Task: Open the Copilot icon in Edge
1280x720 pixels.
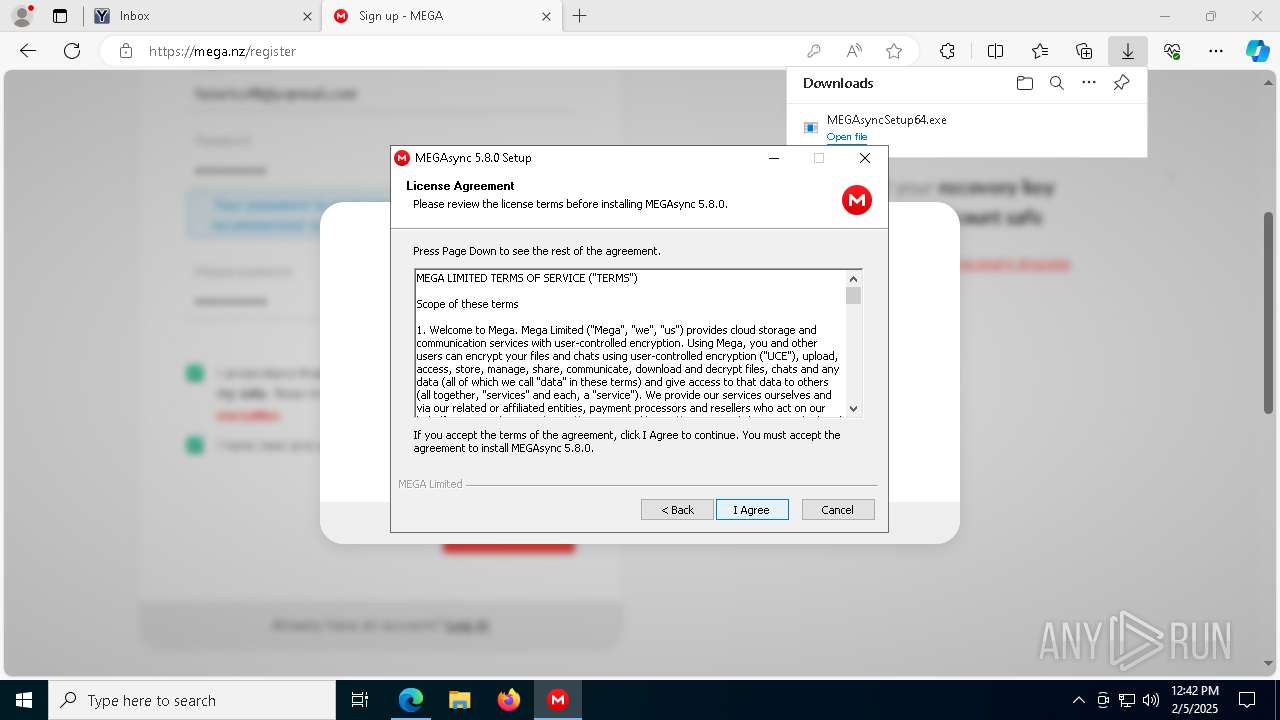Action: pos(1257,51)
